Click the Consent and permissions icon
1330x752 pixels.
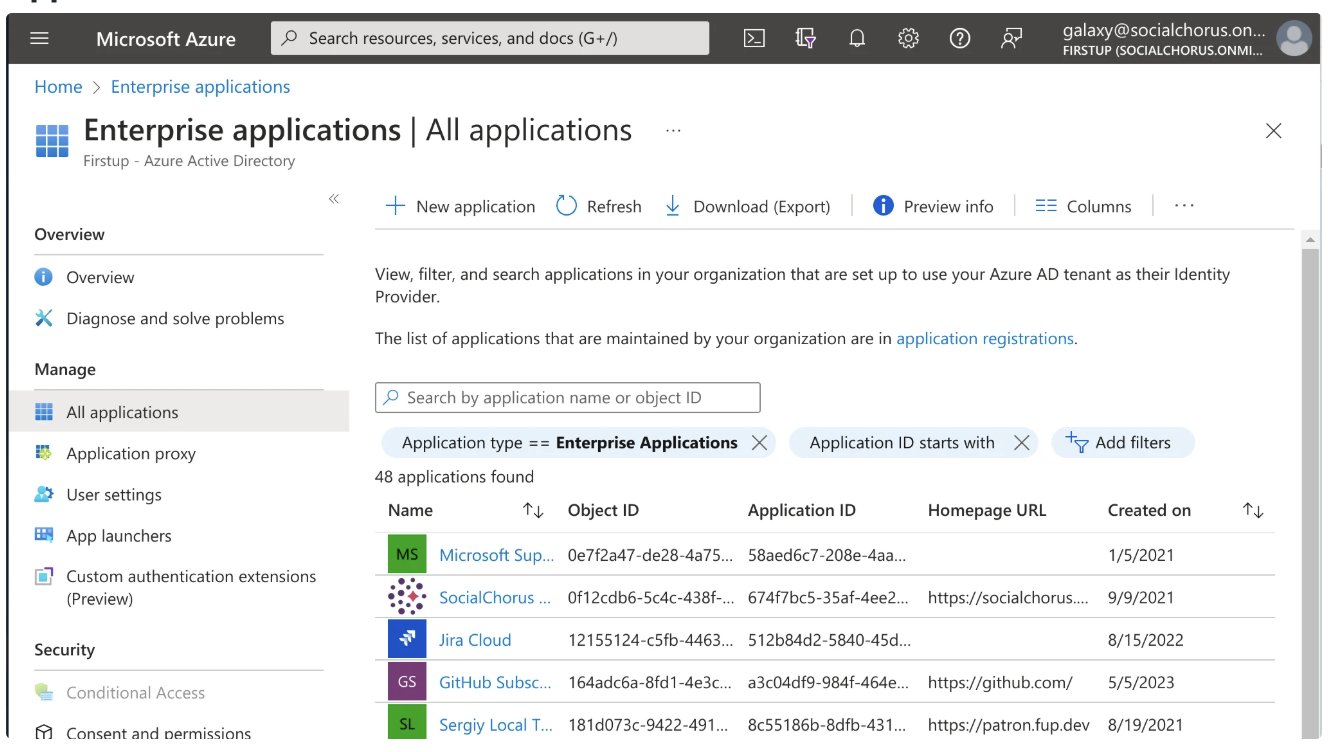[x=43, y=733]
